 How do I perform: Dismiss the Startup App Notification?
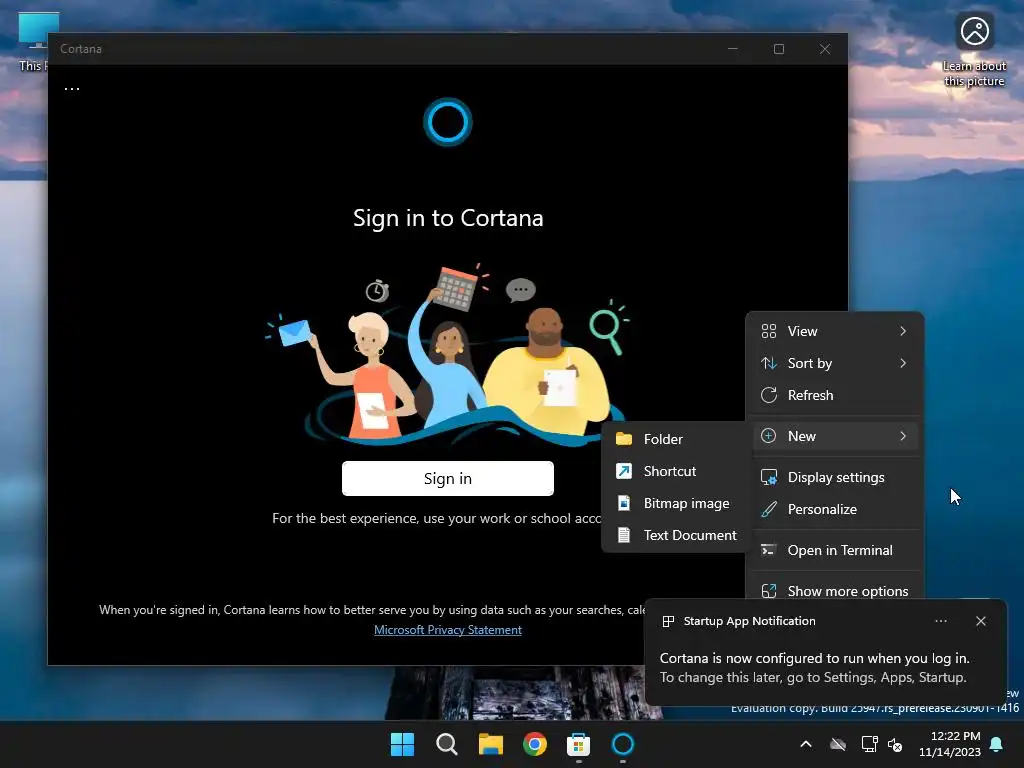click(980, 621)
